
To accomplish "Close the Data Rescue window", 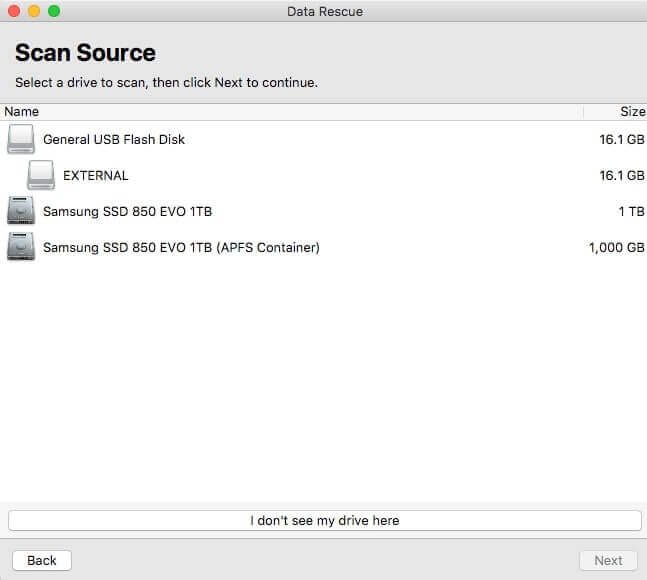I will [x=14, y=11].
